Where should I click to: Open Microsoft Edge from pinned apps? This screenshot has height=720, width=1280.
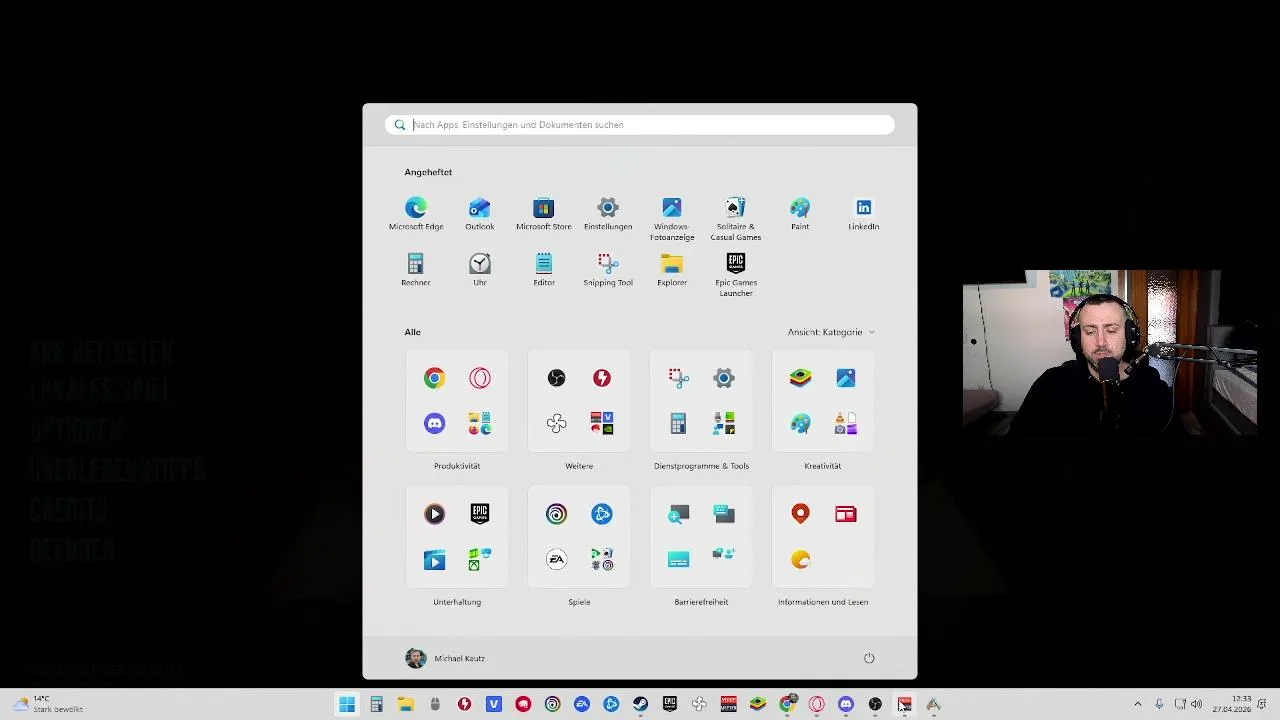(x=416, y=214)
